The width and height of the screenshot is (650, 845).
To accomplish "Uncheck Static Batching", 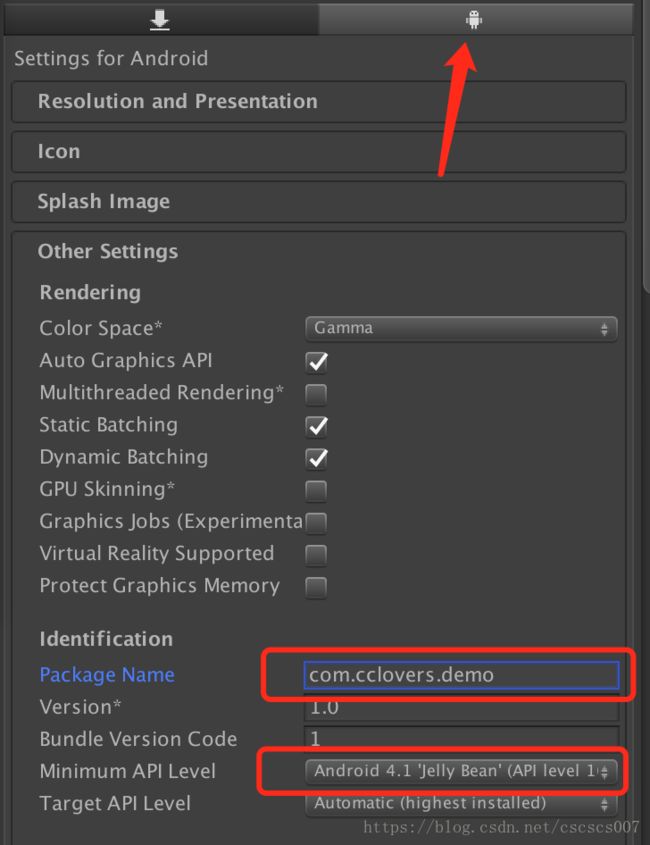I will pyautogui.click(x=316, y=426).
